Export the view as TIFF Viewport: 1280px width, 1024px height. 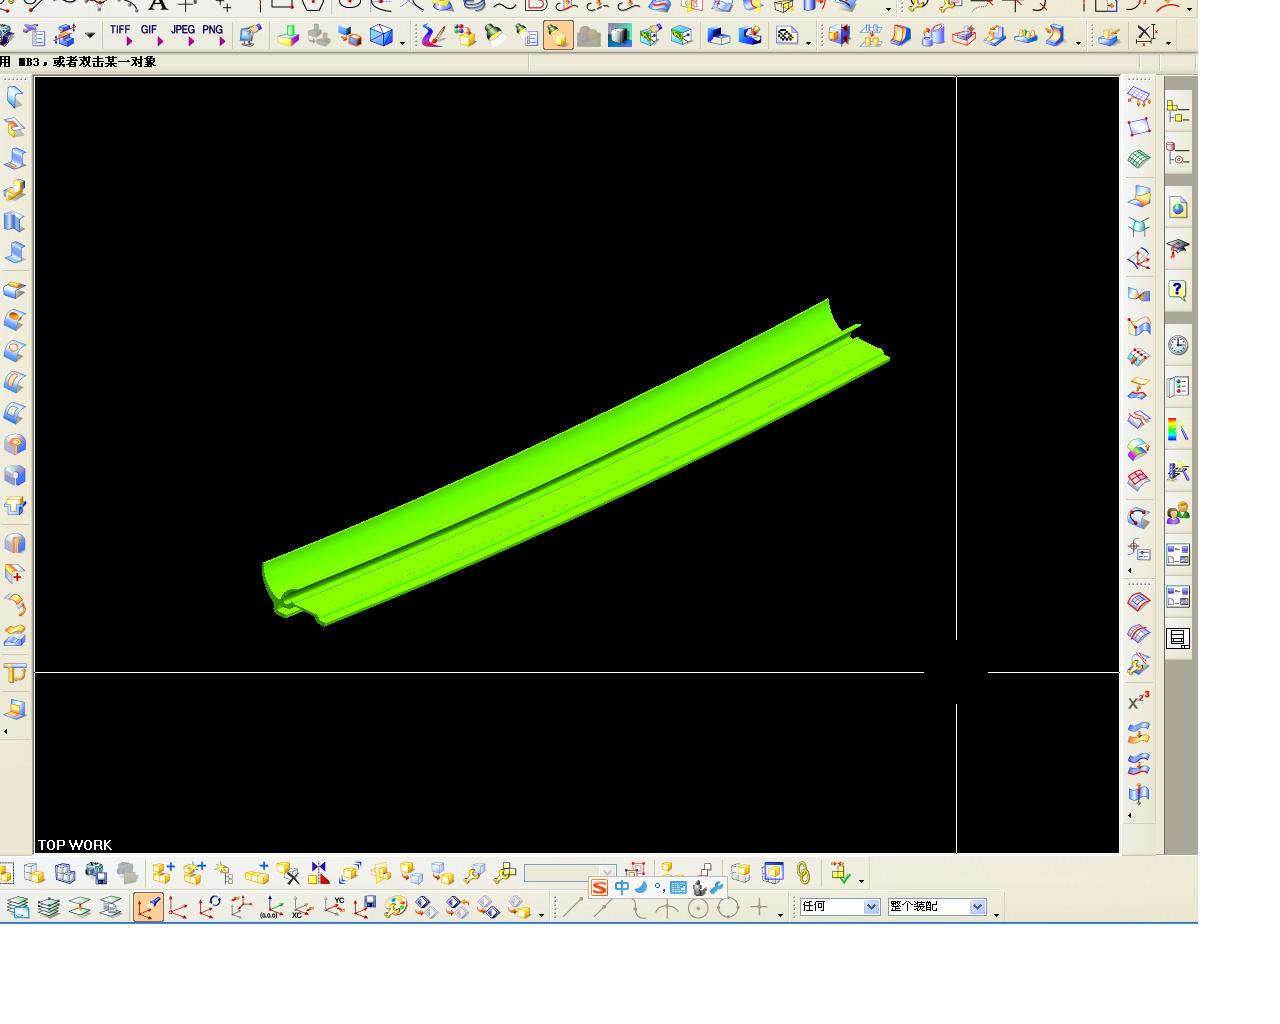click(x=121, y=35)
